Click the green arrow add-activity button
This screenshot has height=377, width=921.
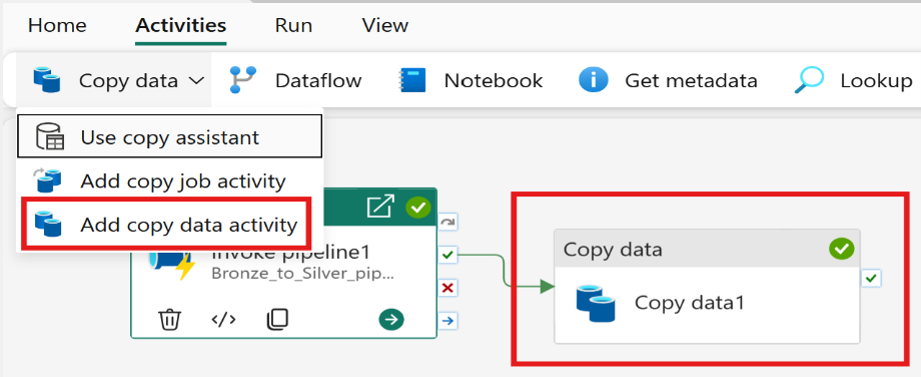click(392, 319)
